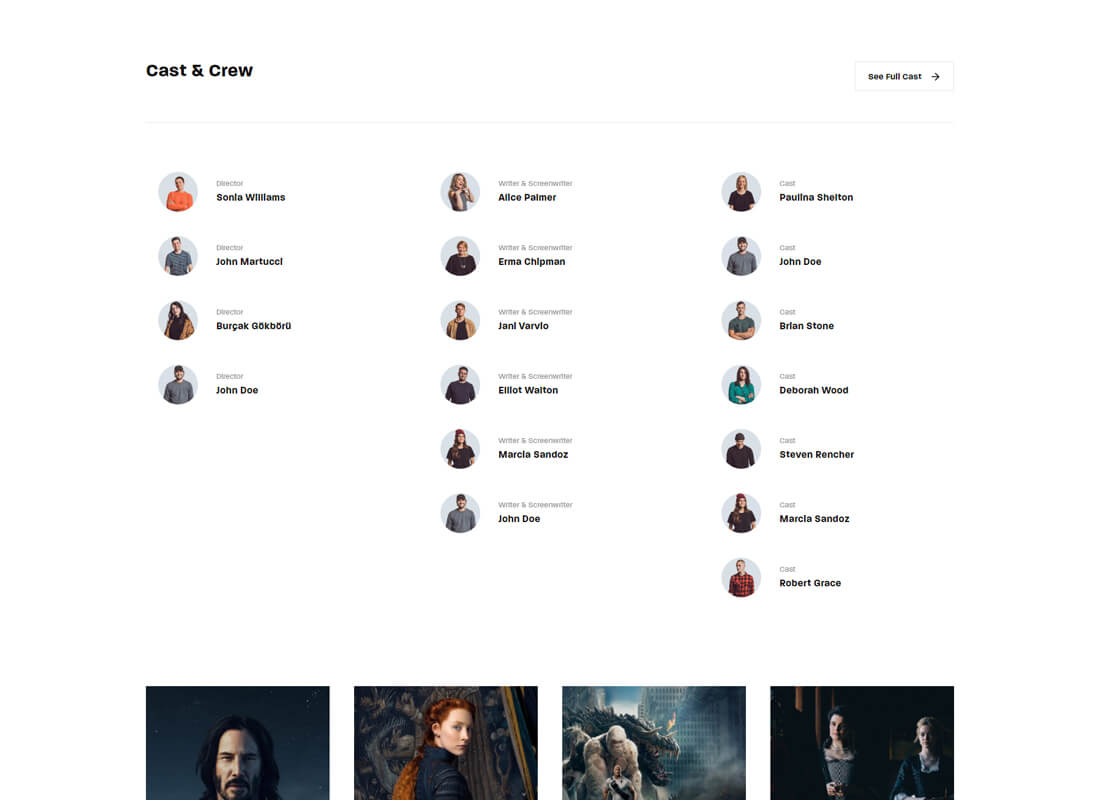Open the red-haired woman movie poster

tap(446, 743)
